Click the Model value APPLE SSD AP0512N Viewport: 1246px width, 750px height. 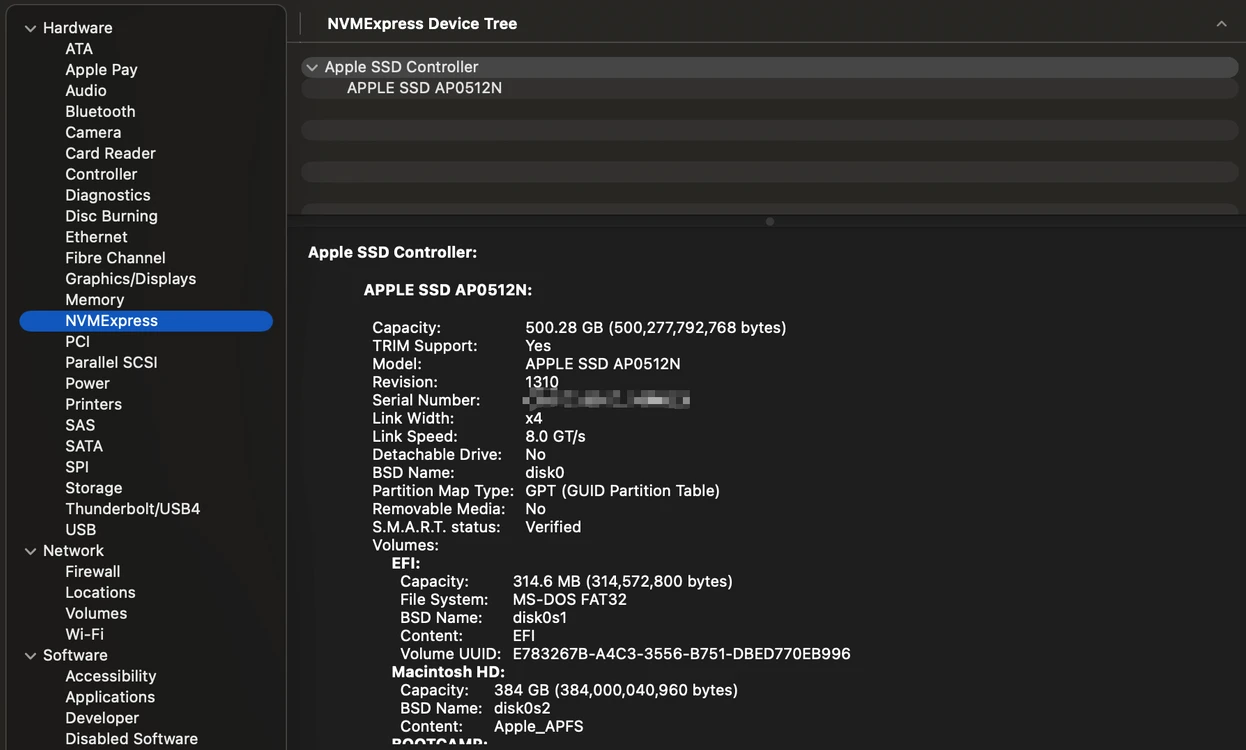[603, 364]
